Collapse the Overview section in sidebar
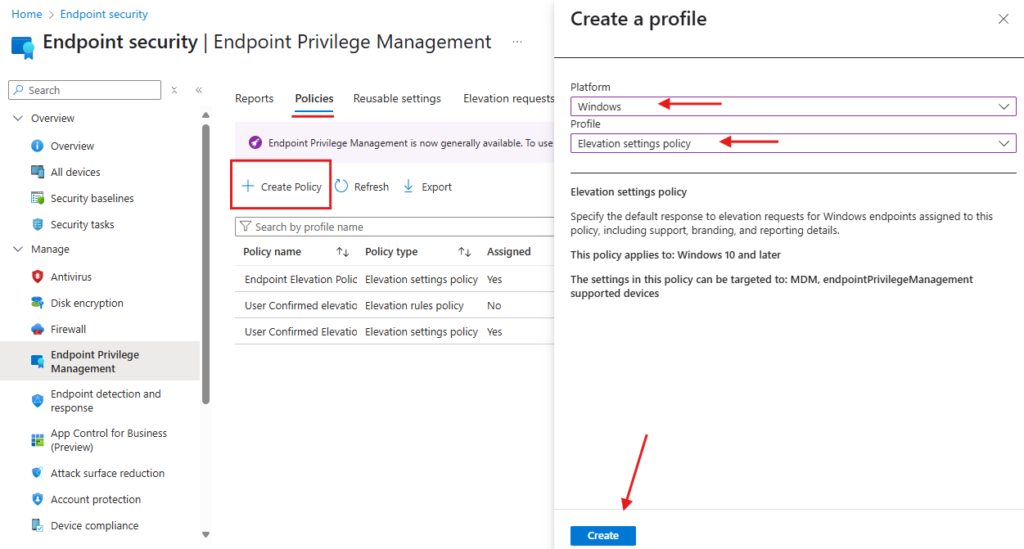This screenshot has height=549, width=1024. pos(18,118)
